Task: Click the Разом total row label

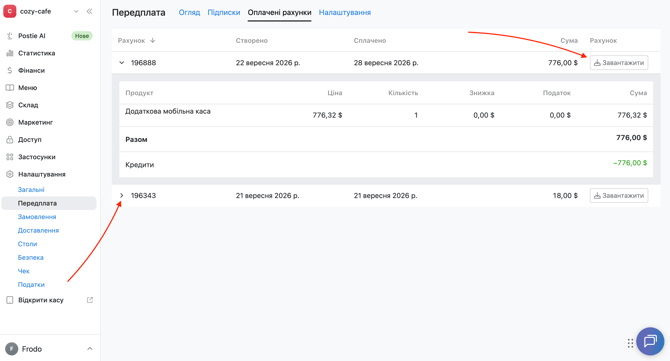Action: point(136,139)
